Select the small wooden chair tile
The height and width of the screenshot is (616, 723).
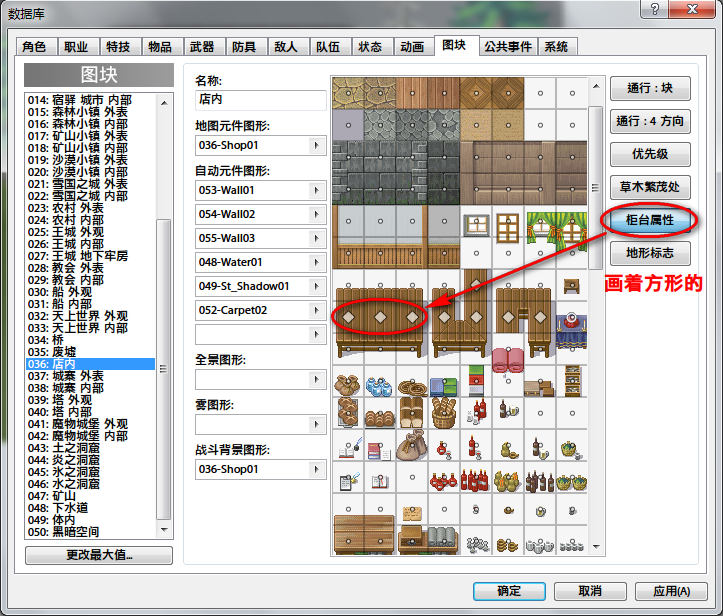572,286
